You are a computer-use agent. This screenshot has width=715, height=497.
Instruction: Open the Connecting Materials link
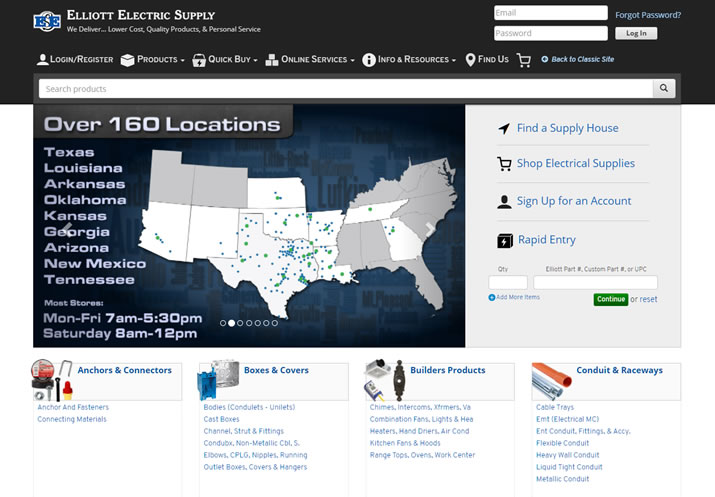72,419
